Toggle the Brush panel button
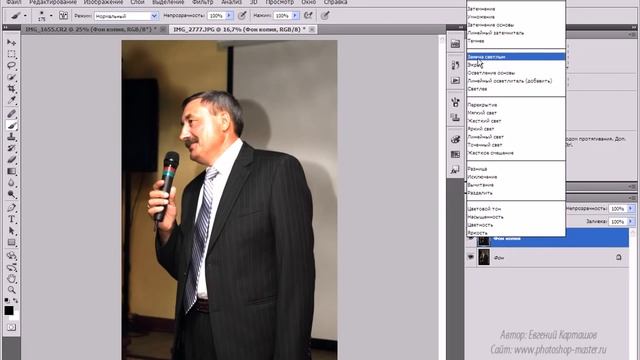The image size is (640, 360). pos(63,16)
